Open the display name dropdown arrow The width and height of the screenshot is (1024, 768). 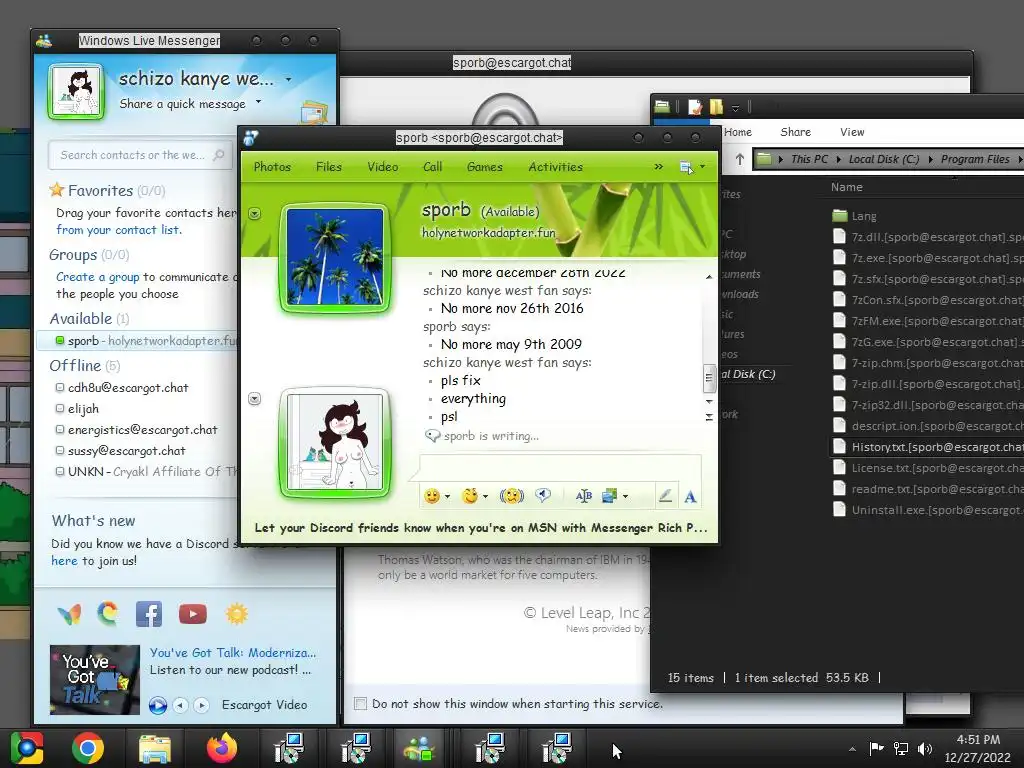pyautogui.click(x=289, y=80)
